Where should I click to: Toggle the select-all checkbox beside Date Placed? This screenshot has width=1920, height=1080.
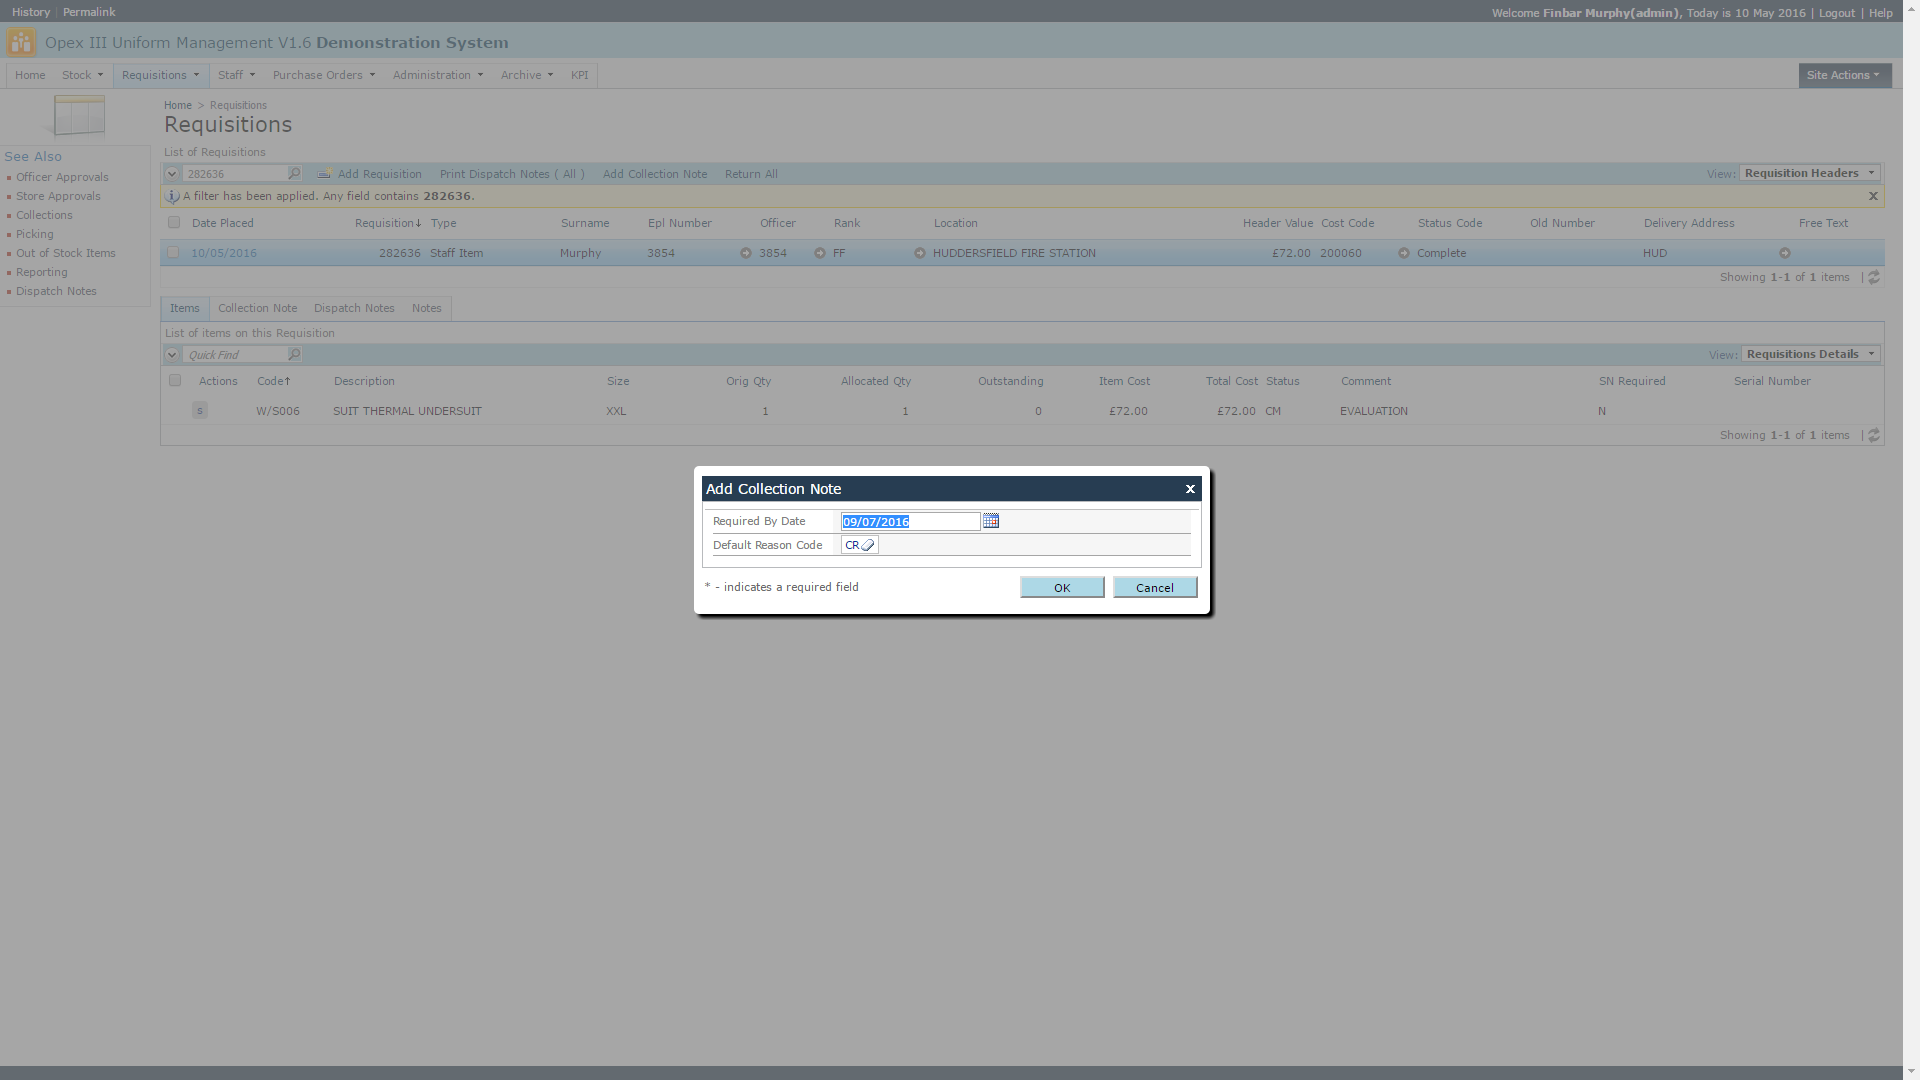[x=174, y=223]
